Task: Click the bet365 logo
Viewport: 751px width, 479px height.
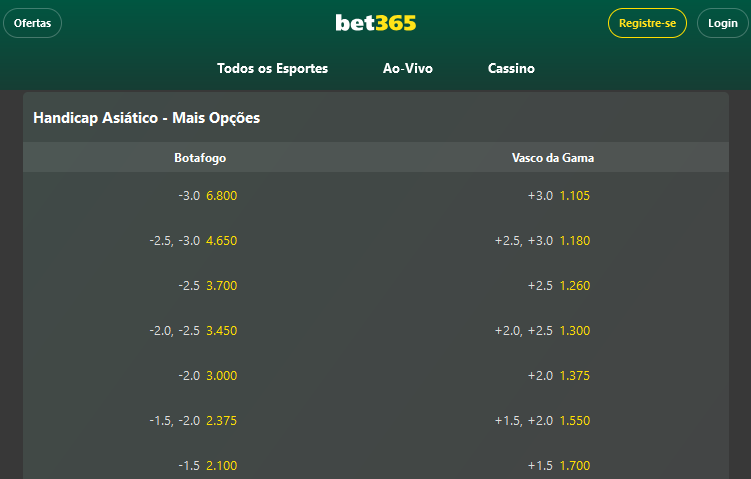Action: tap(375, 23)
